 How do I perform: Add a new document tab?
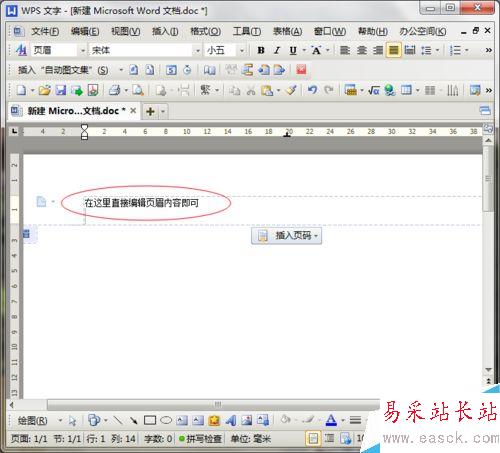(x=150, y=111)
